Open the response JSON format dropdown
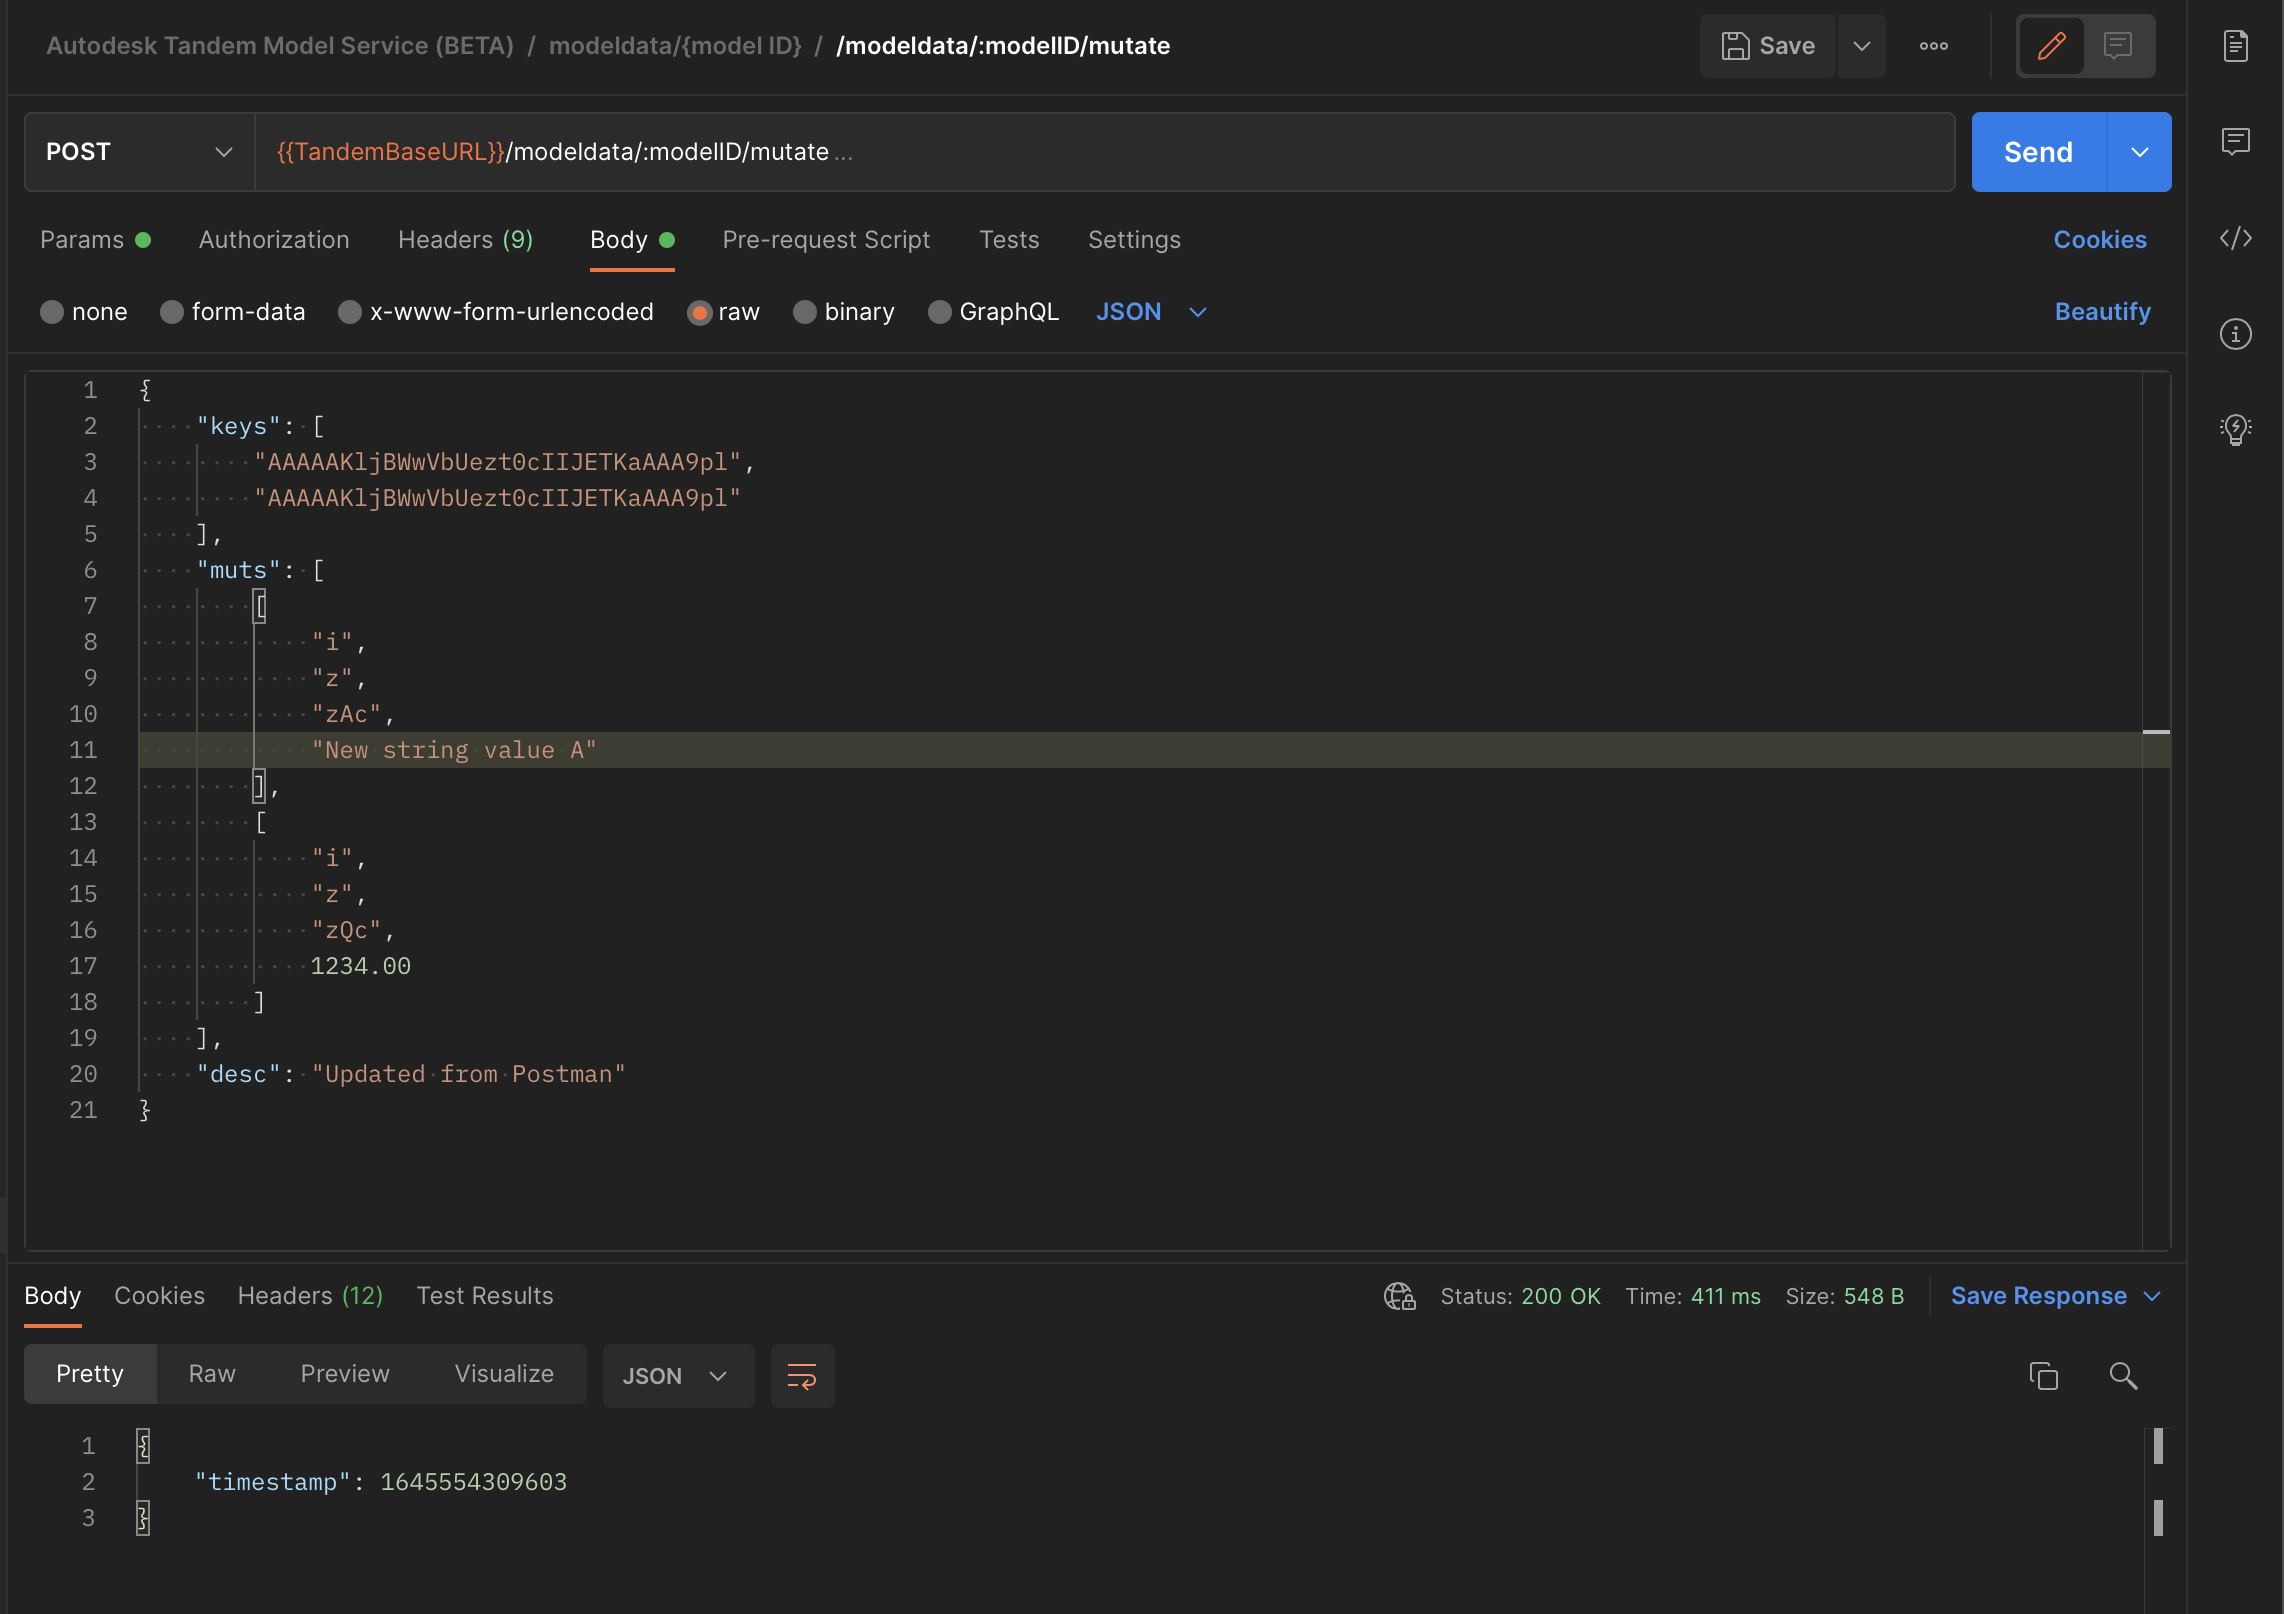Screen dimensions: 2284x1614 click(677, 1376)
